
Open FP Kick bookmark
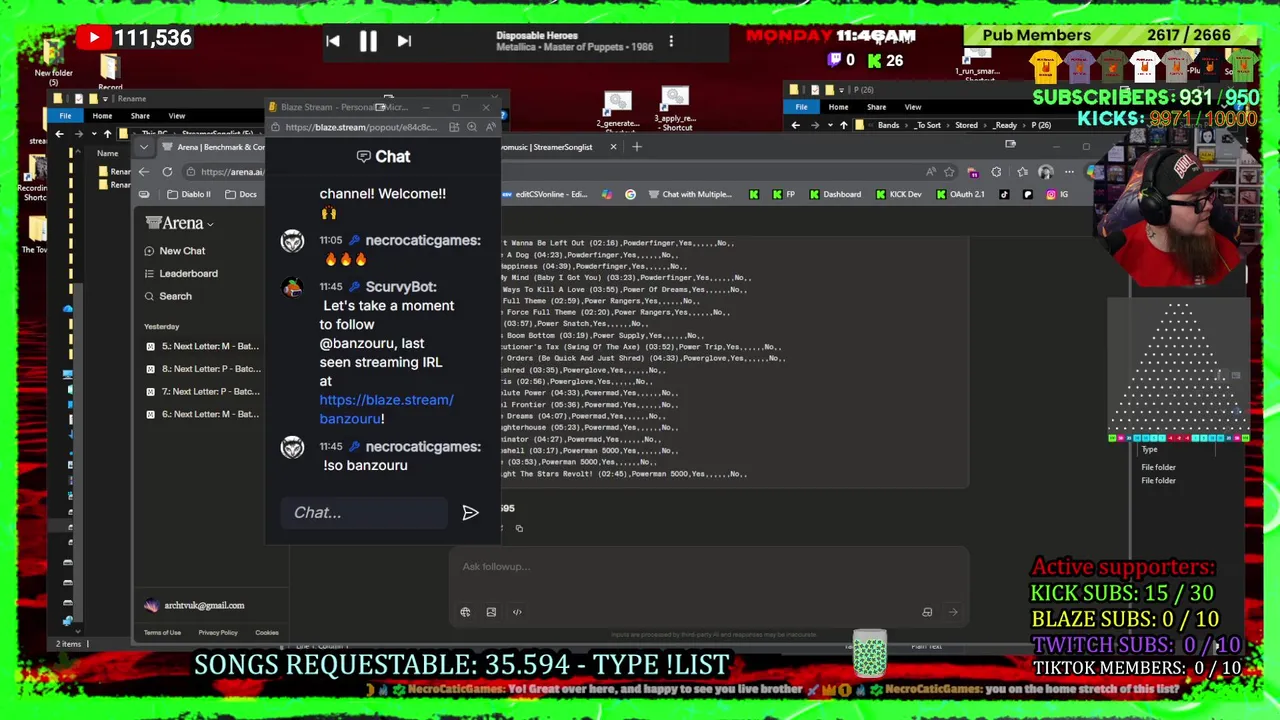pos(782,194)
